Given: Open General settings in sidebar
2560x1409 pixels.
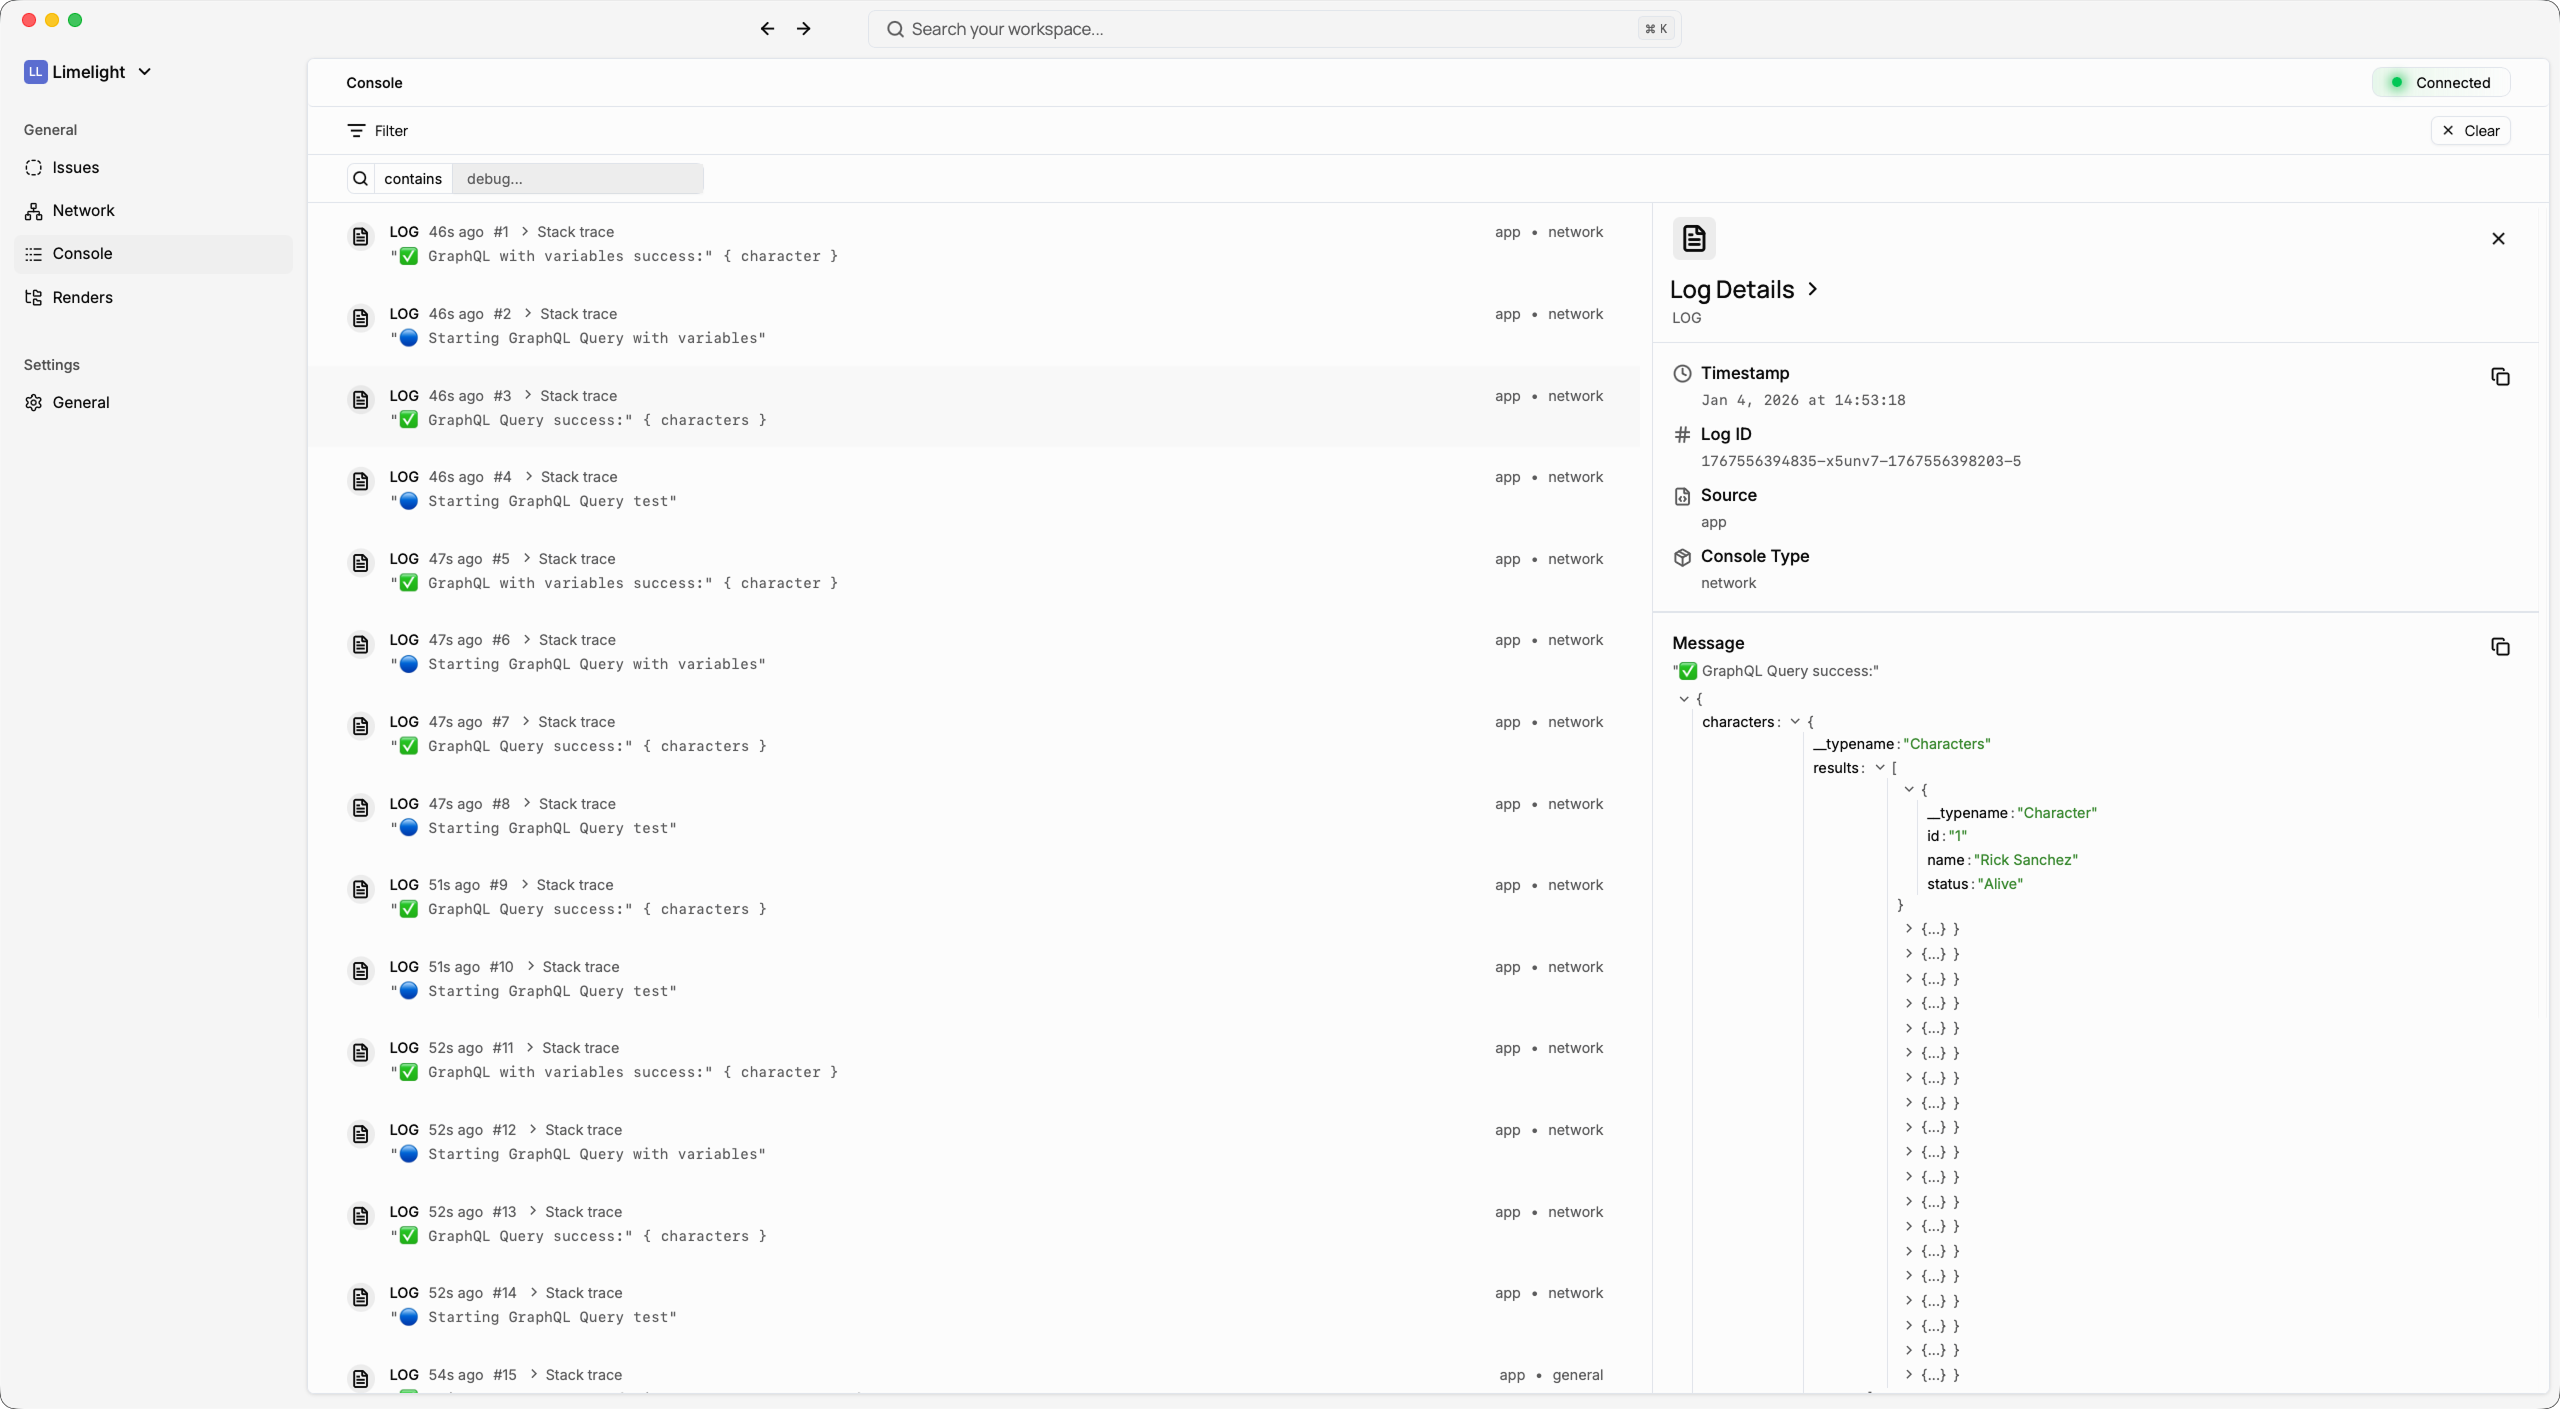Looking at the screenshot, I should (153, 402).
